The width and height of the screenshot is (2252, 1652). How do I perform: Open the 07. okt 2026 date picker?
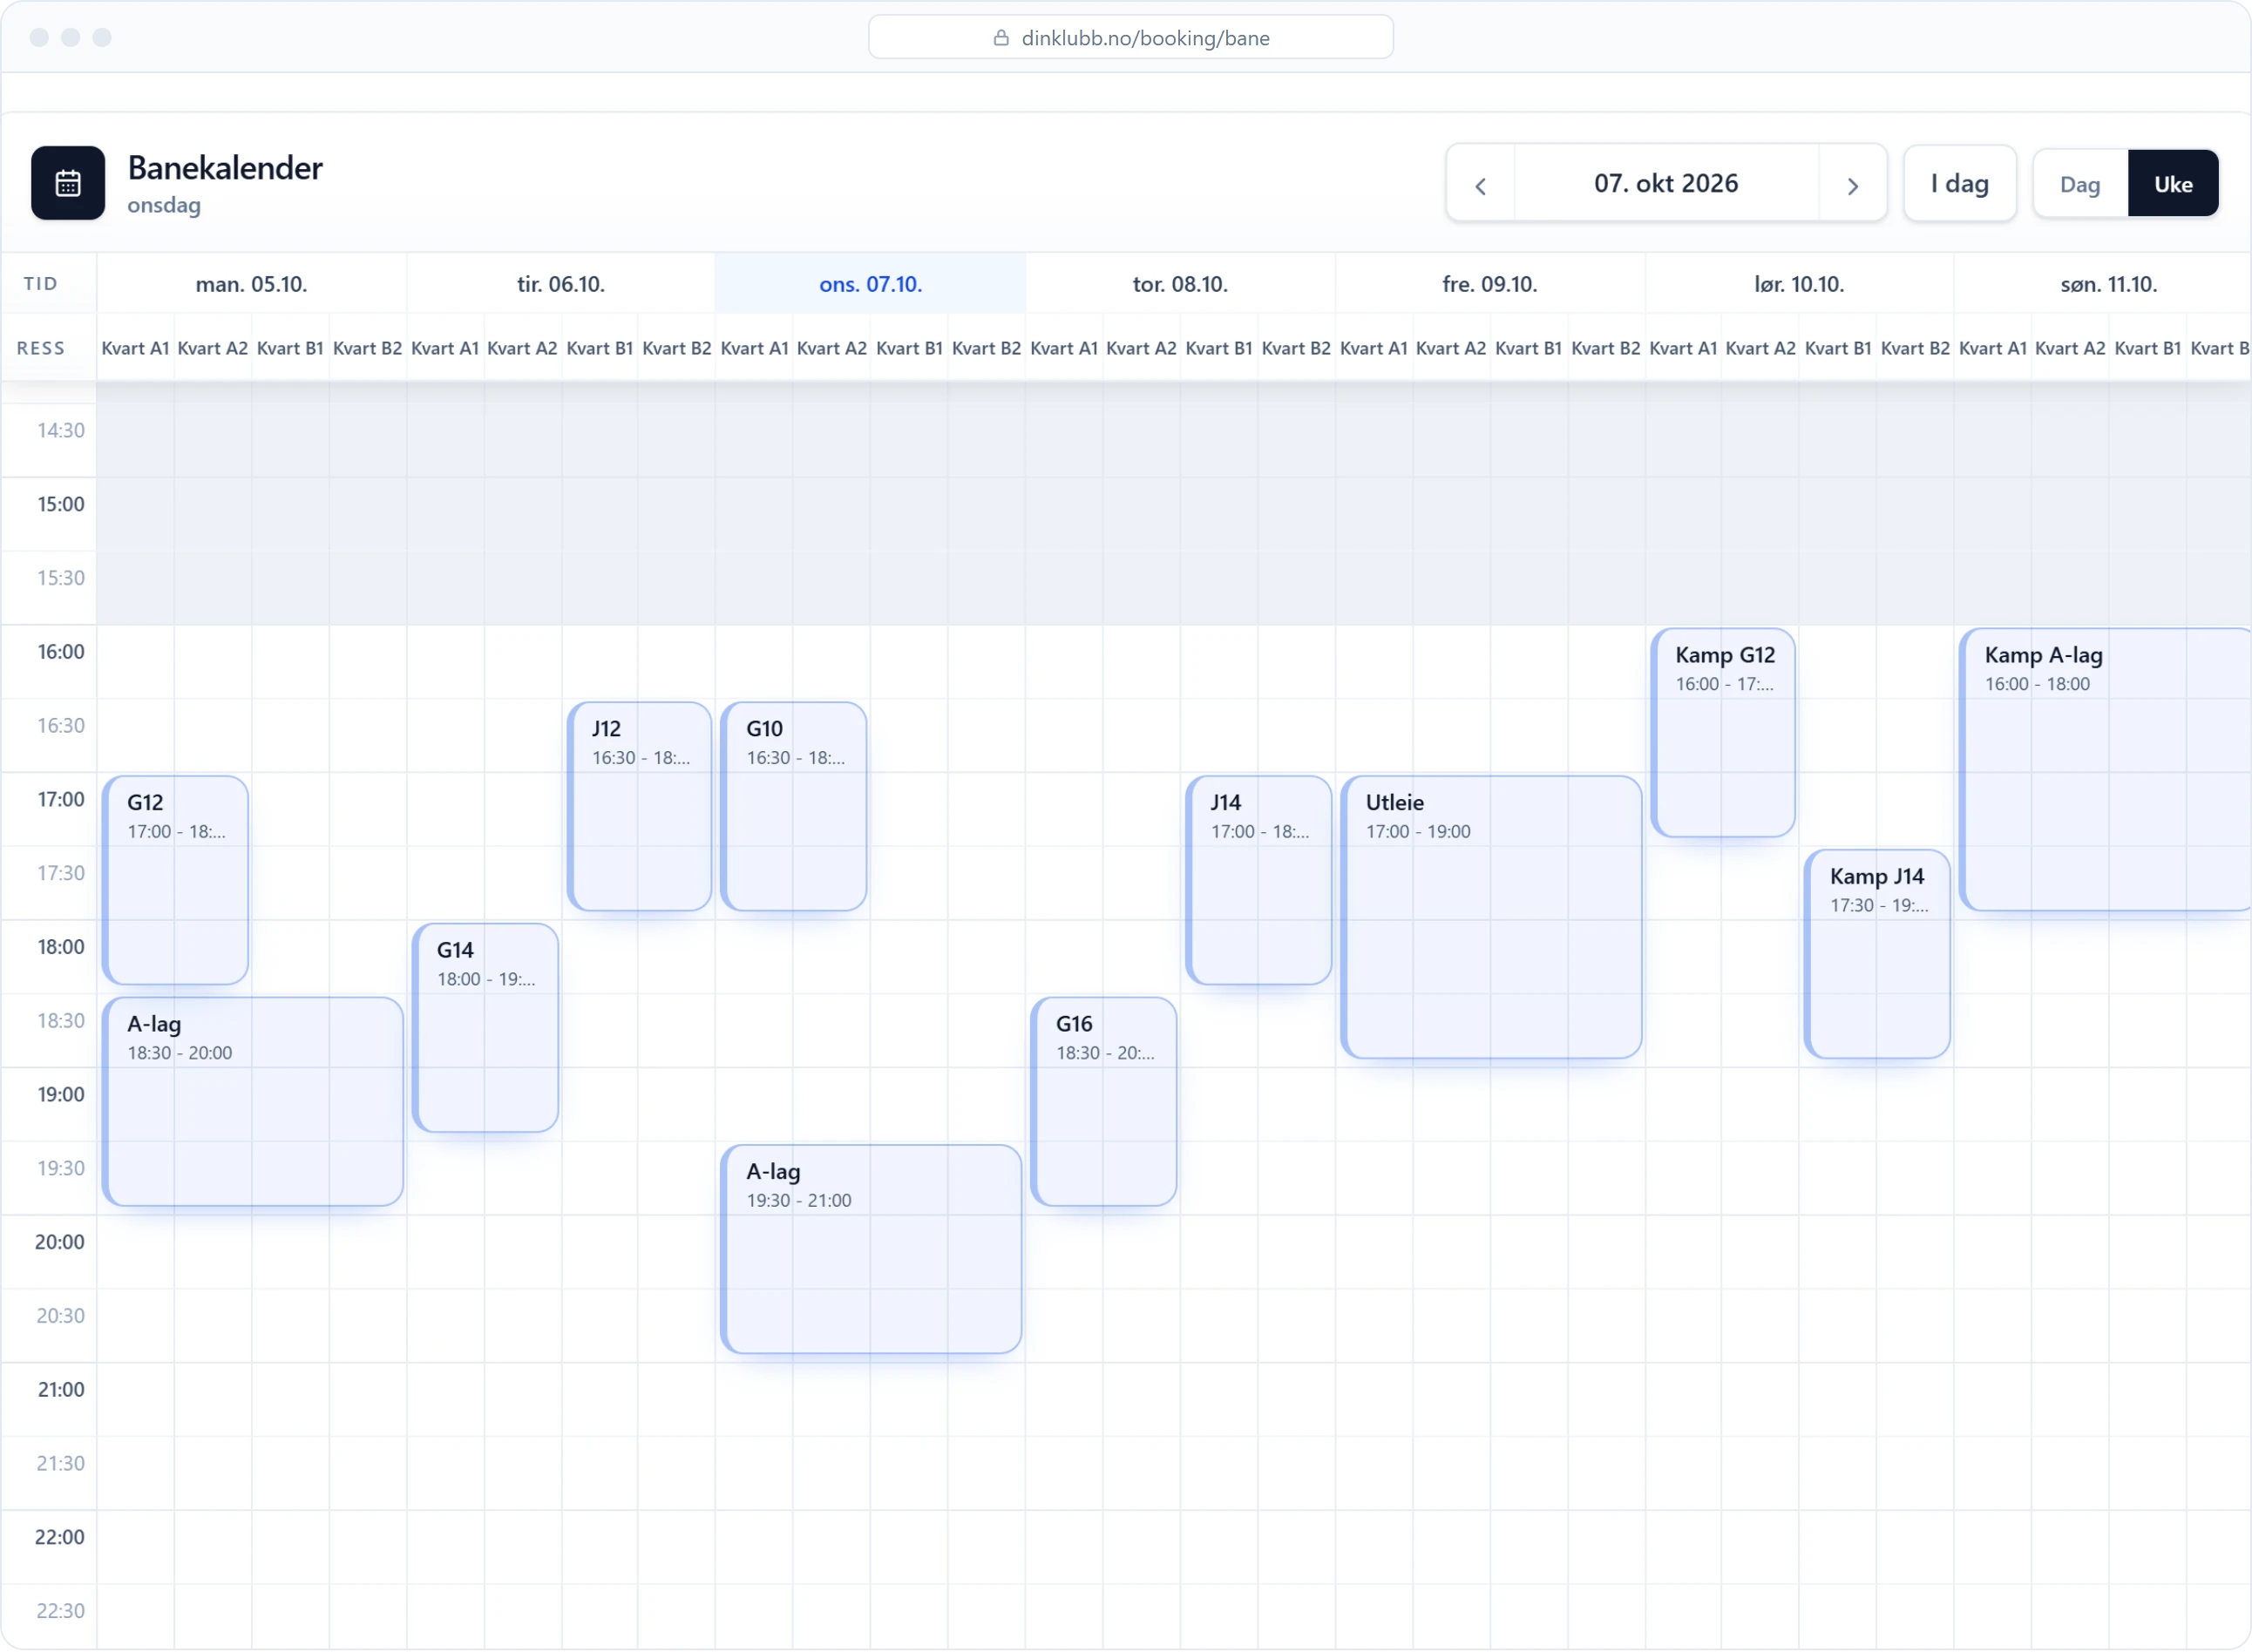(x=1666, y=184)
